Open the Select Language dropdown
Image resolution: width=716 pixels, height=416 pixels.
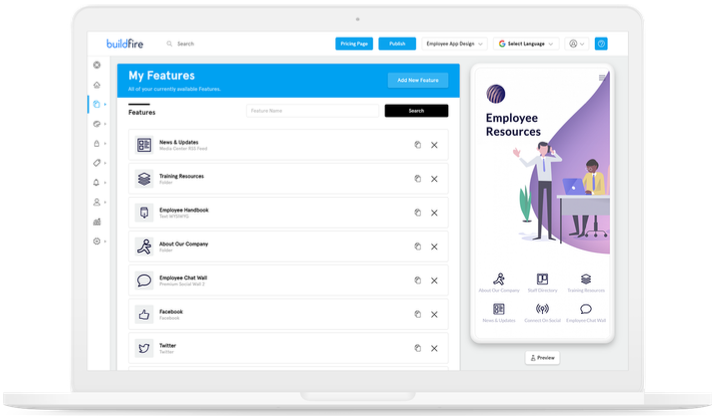click(528, 44)
